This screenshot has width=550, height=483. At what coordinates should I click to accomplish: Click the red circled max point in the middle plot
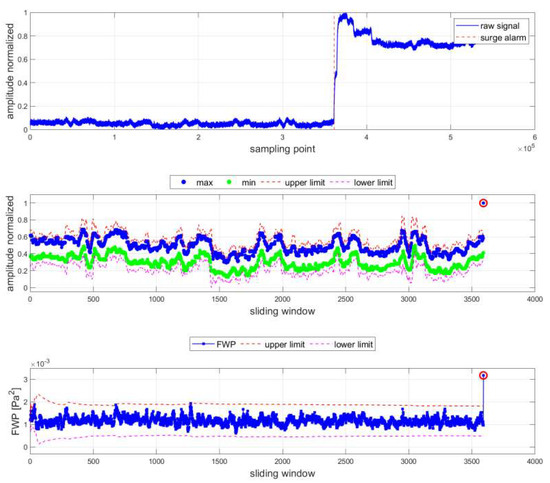pyautogui.click(x=483, y=203)
